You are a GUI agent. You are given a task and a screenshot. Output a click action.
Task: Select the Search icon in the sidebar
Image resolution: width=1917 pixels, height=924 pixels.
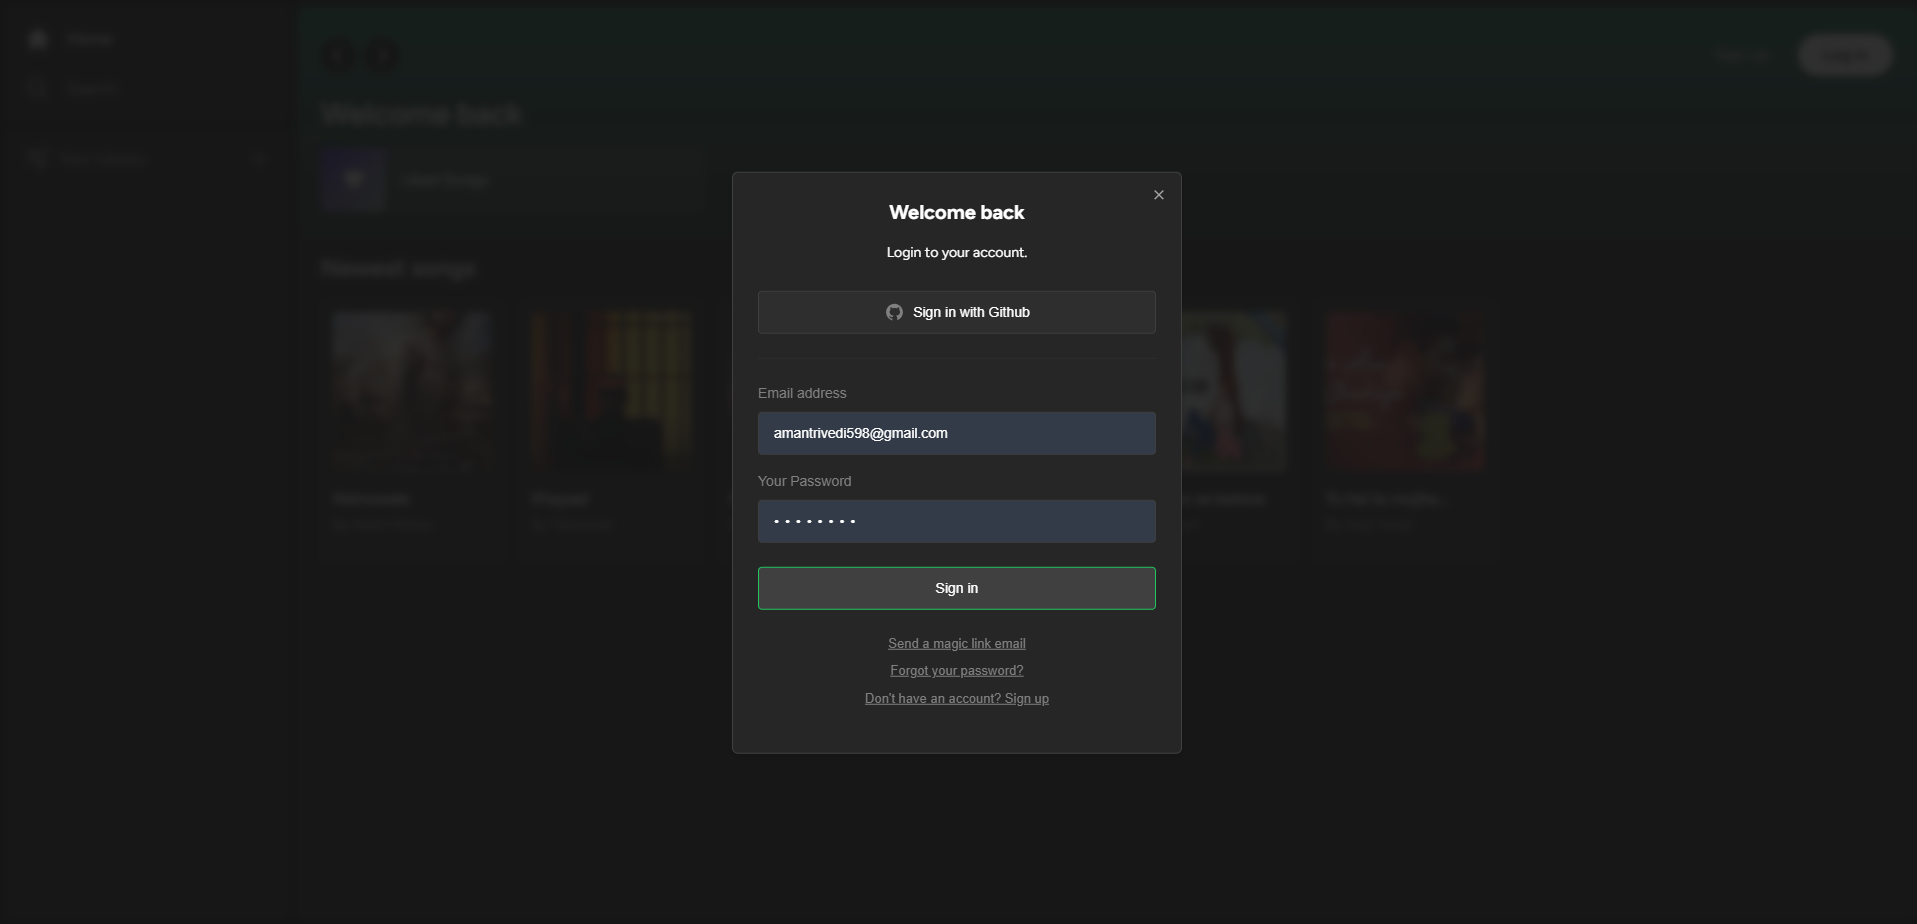[x=37, y=88]
